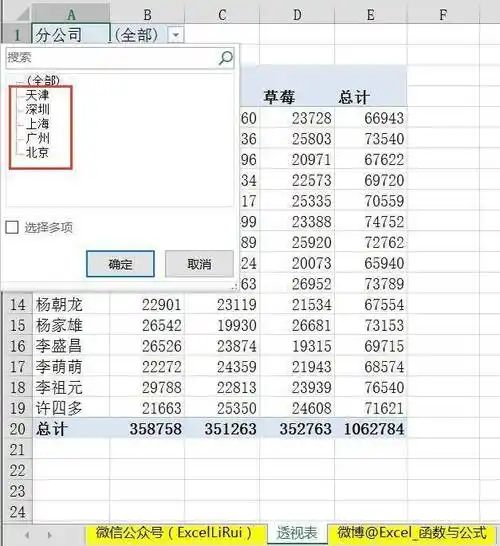Viewport: 500px width, 546px height.
Task: Focus the 搜索 input field
Action: tap(120, 58)
